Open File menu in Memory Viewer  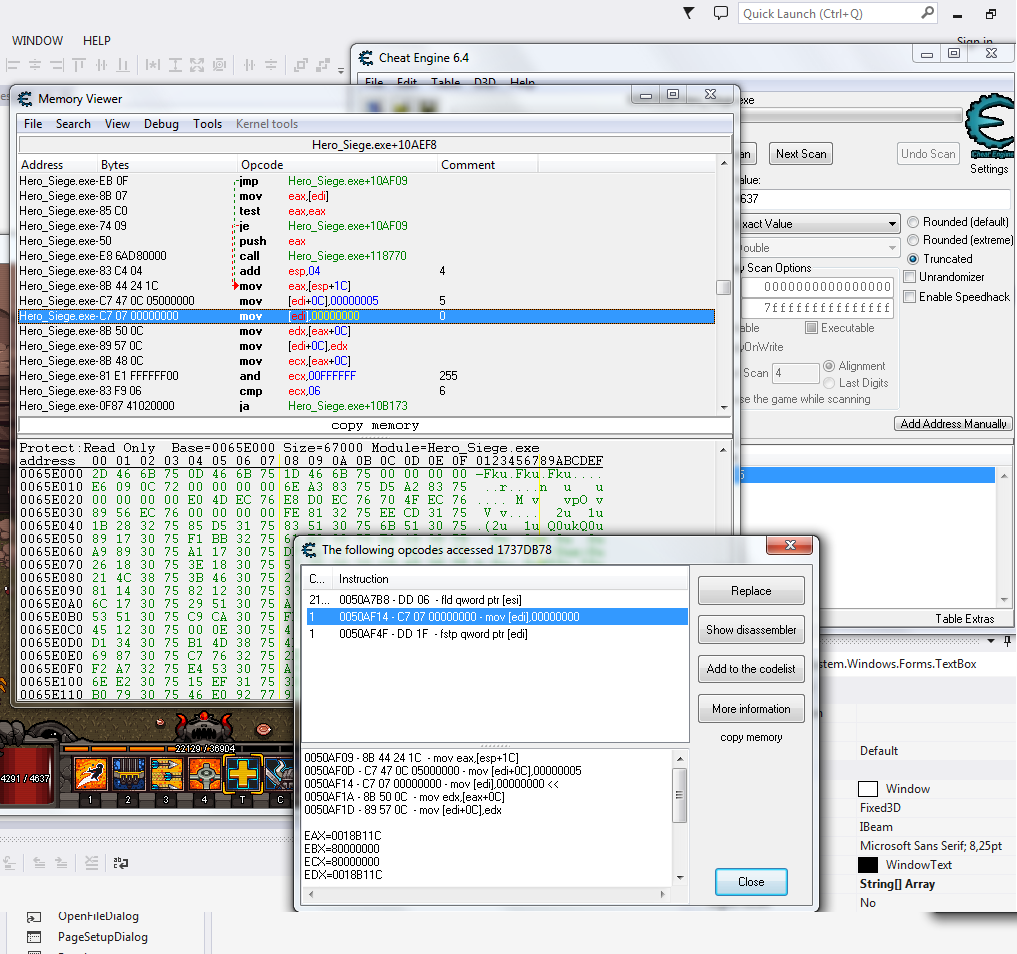coord(33,124)
